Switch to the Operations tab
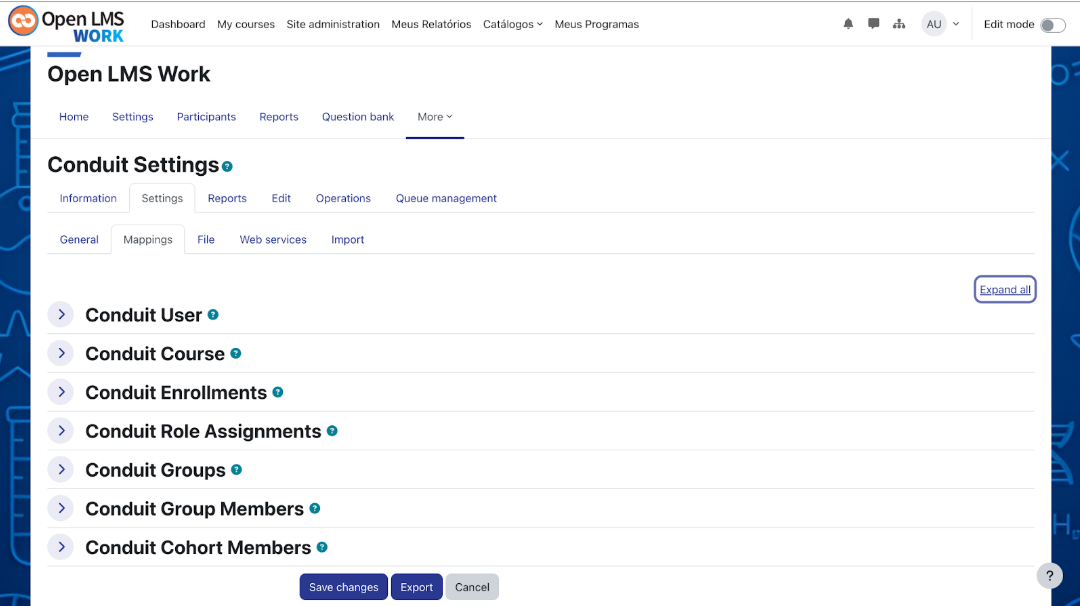The height and width of the screenshot is (606, 1080). click(343, 198)
